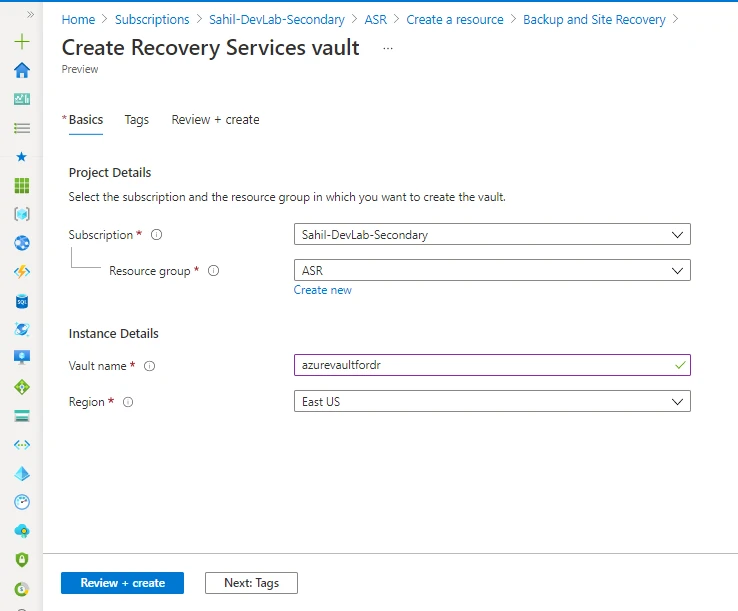Image resolution: width=738 pixels, height=611 pixels.
Task: Click the info icon beside Subscription
Action: [156, 234]
